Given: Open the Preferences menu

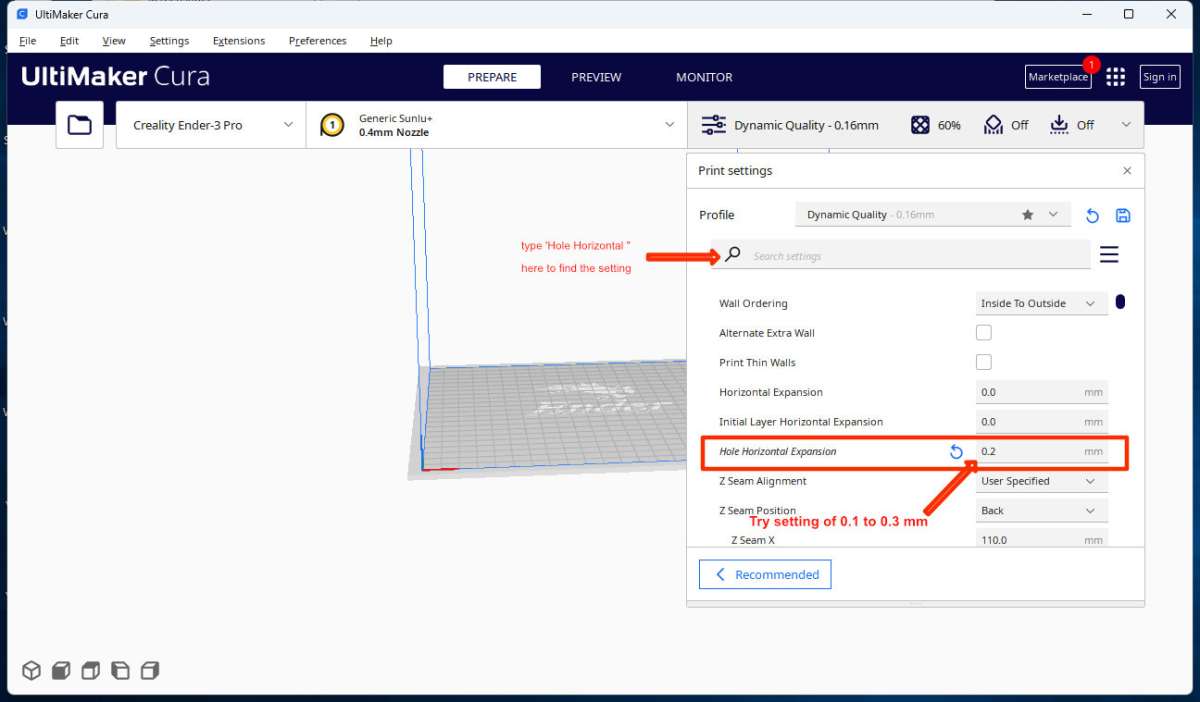Looking at the screenshot, I should pos(317,41).
